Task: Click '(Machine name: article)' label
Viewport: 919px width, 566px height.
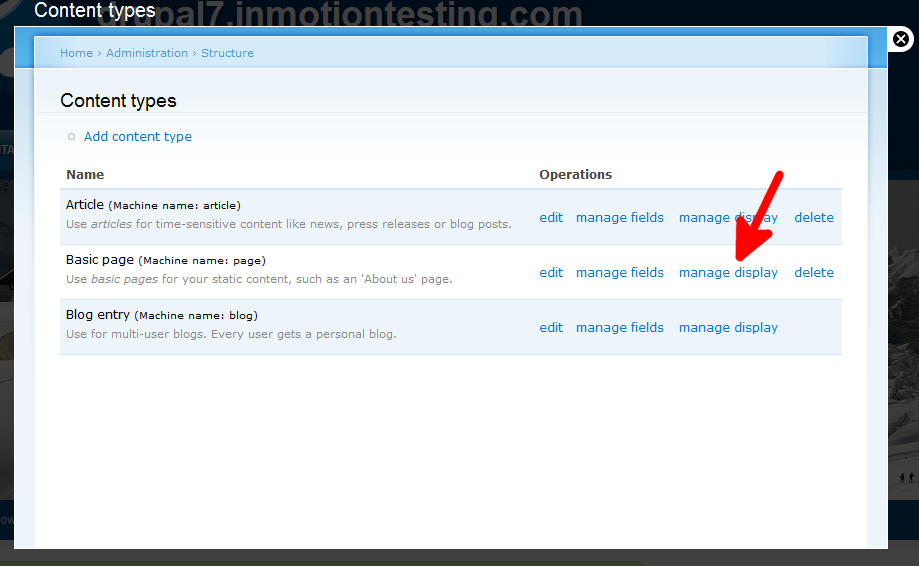Action: coord(175,206)
